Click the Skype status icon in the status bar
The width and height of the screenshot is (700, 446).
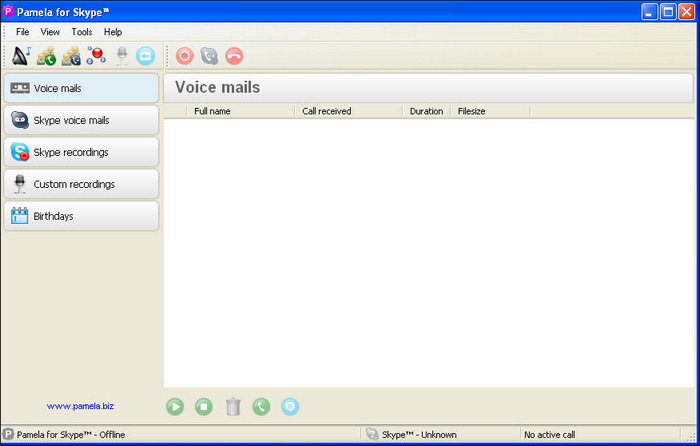point(371,434)
